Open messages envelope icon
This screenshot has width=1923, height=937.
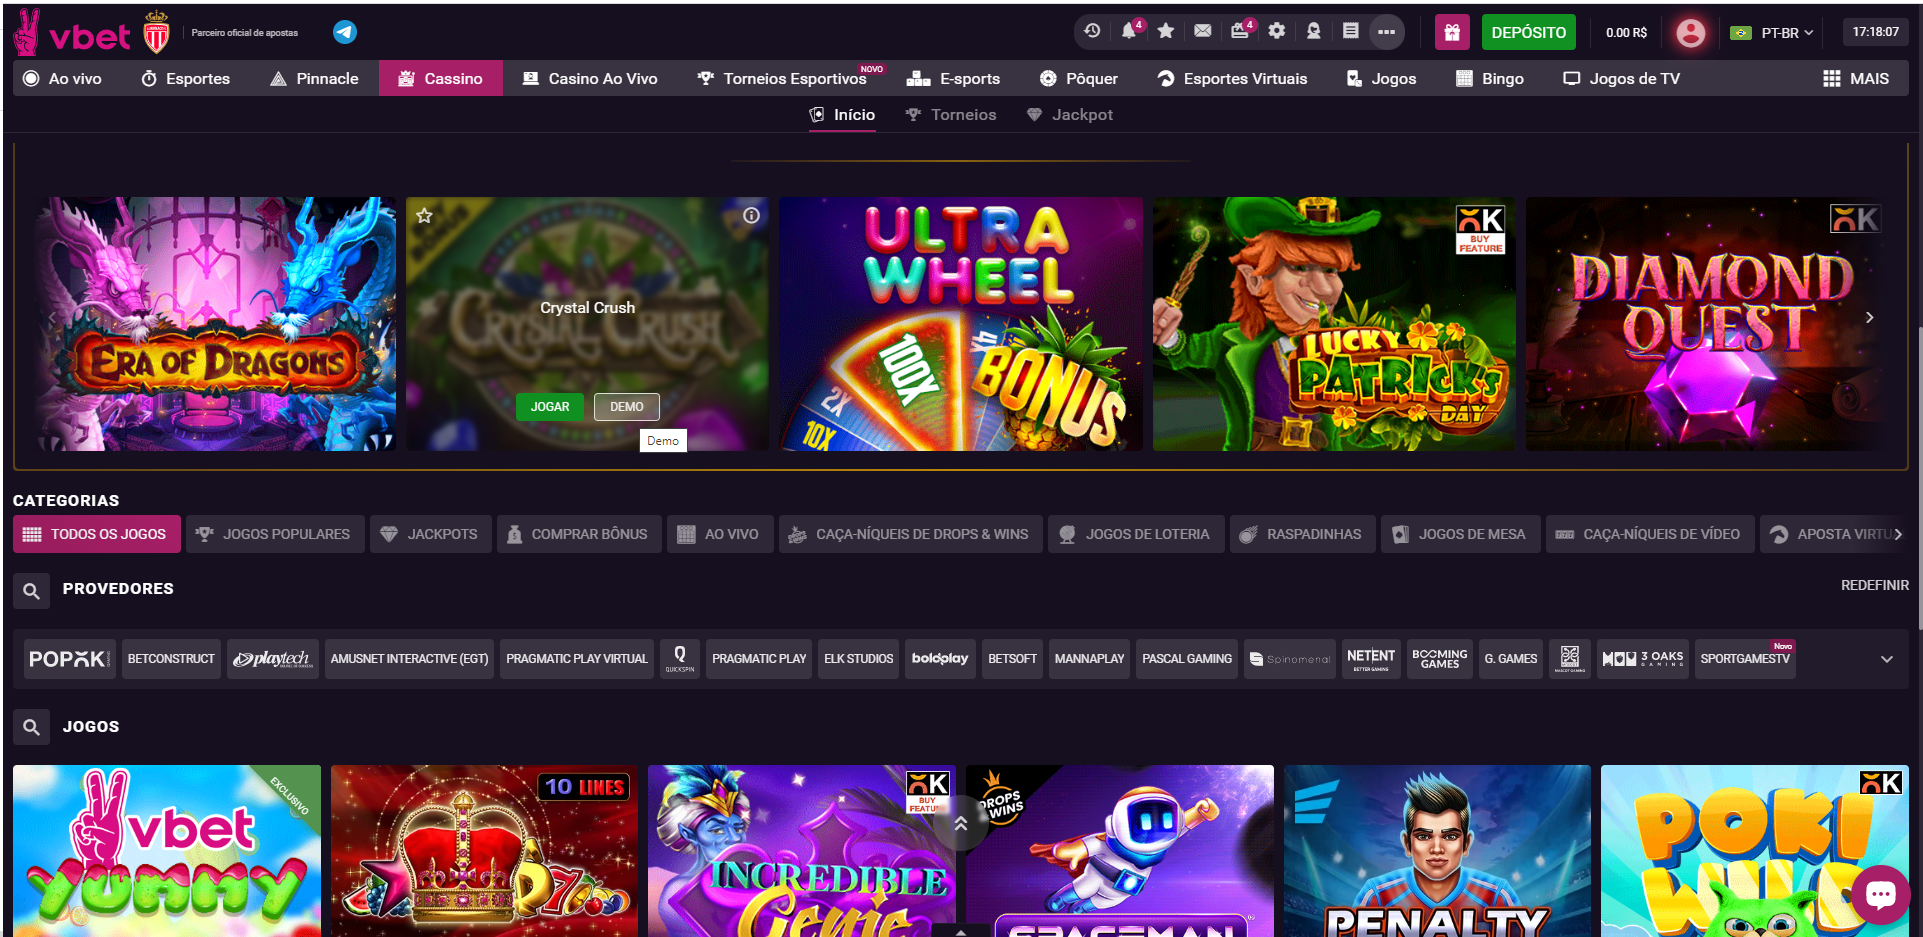coord(1203,31)
